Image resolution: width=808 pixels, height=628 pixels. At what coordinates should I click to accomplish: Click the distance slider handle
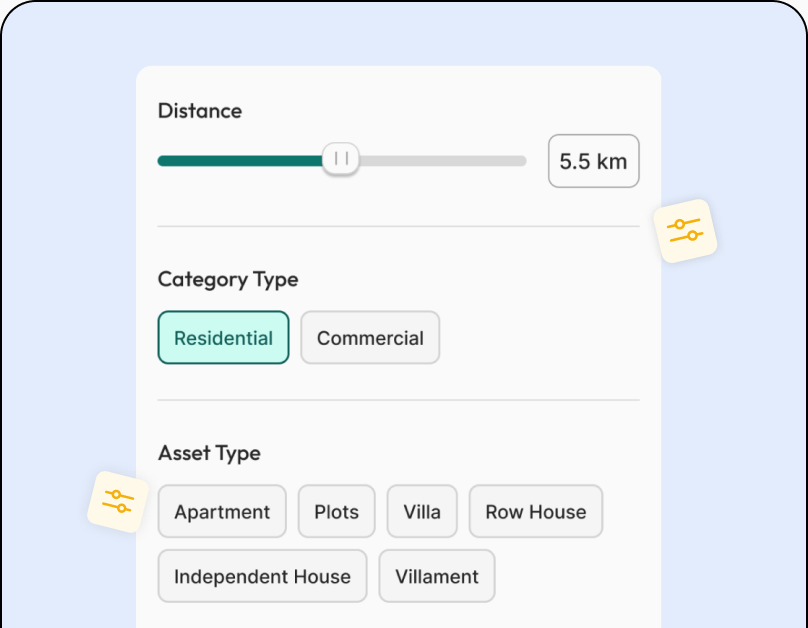(341, 159)
